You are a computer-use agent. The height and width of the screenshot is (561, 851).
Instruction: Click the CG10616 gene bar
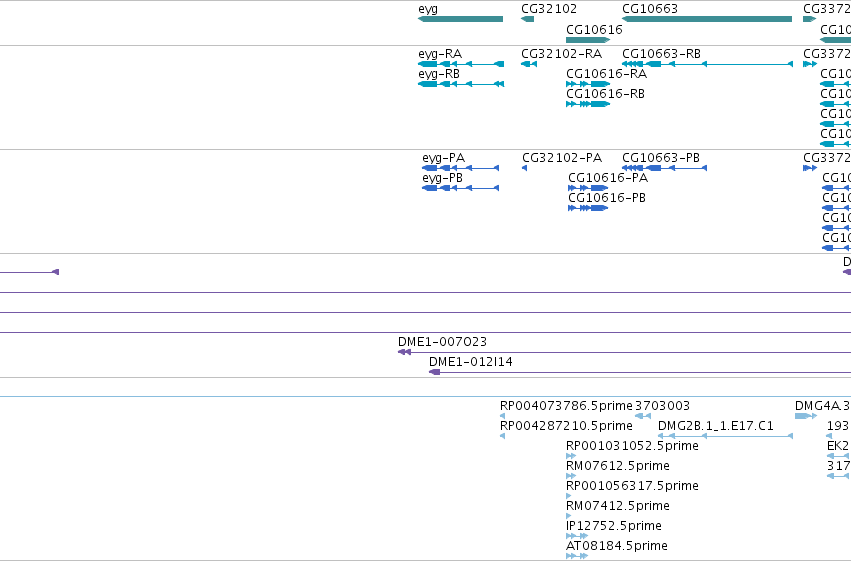click(588, 40)
